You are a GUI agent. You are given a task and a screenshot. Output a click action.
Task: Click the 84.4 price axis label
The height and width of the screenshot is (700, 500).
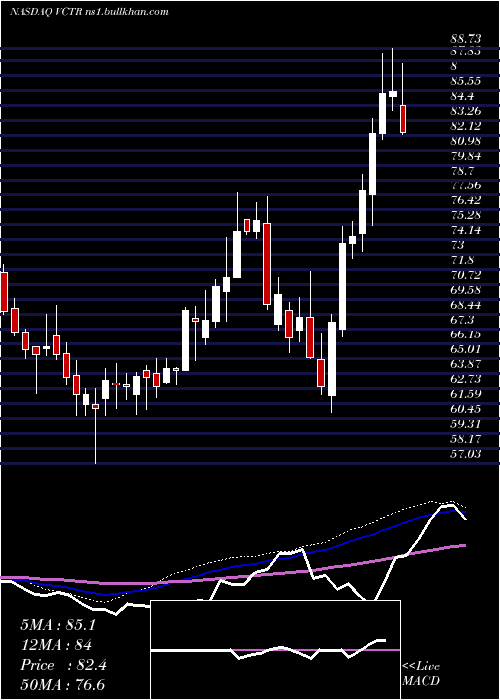[462, 96]
